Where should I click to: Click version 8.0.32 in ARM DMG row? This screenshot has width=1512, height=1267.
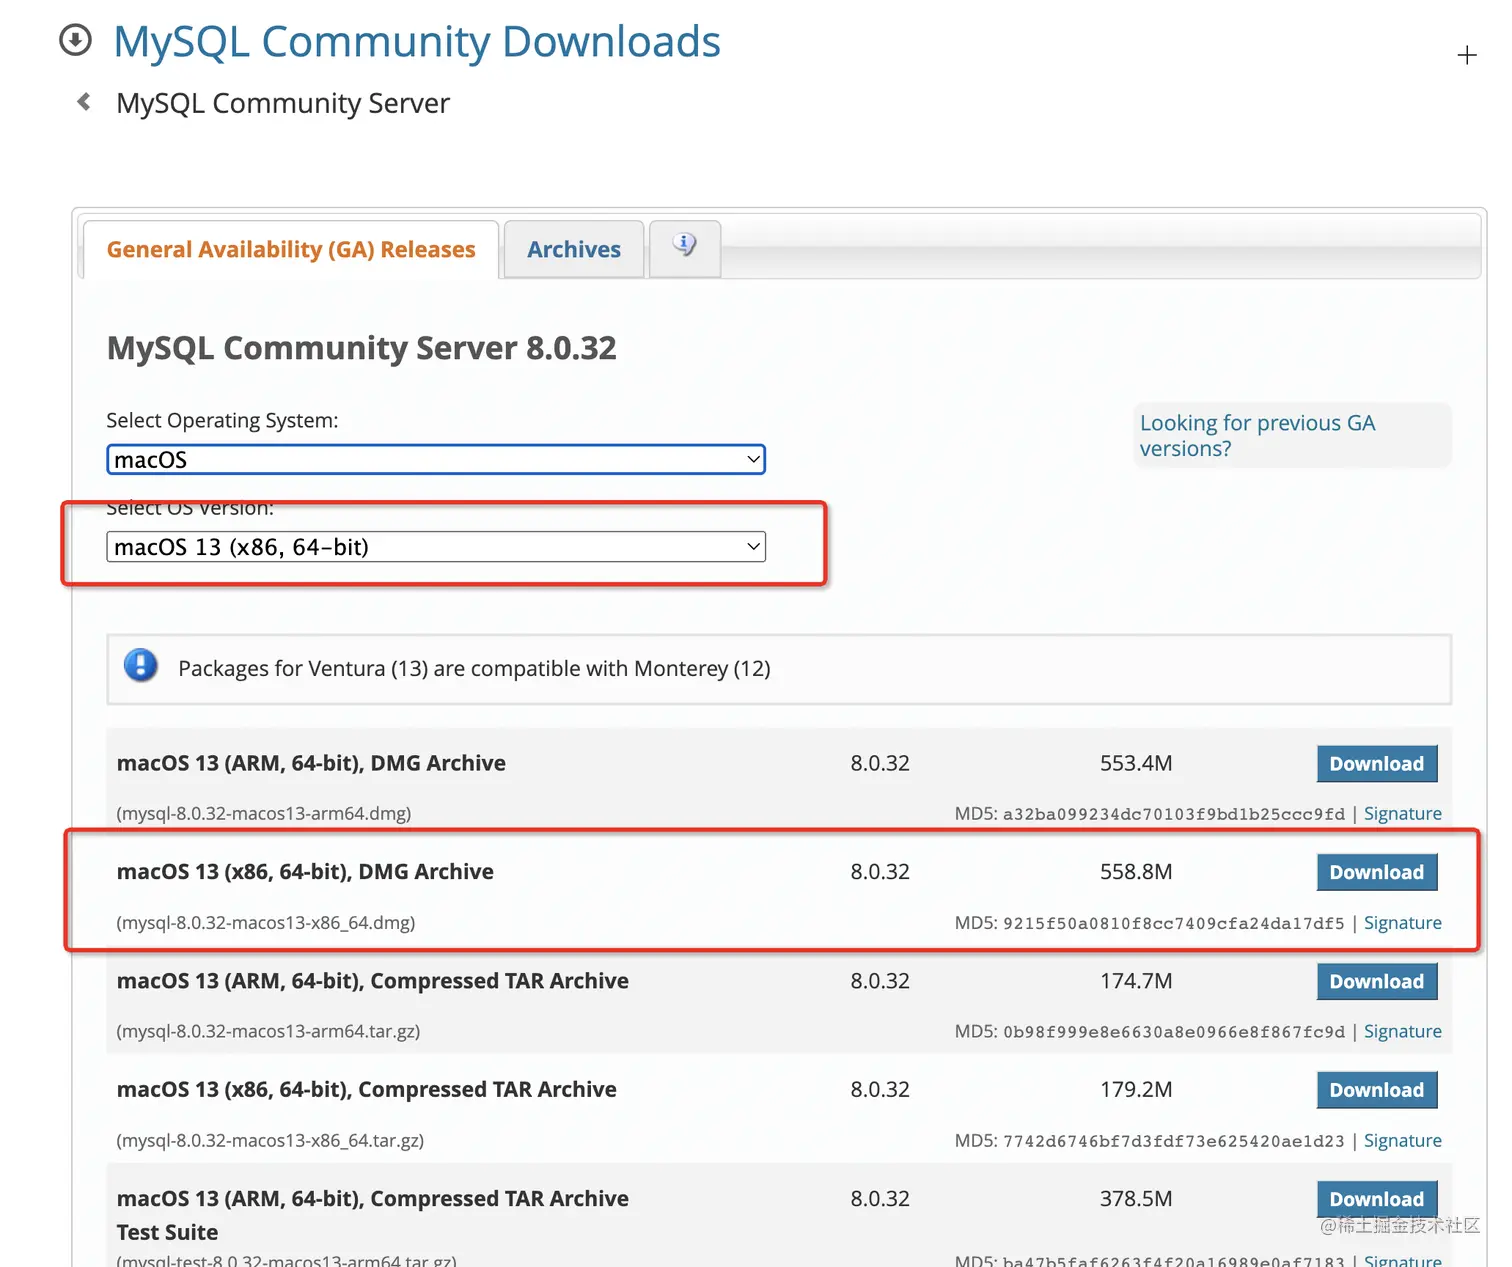click(x=880, y=763)
